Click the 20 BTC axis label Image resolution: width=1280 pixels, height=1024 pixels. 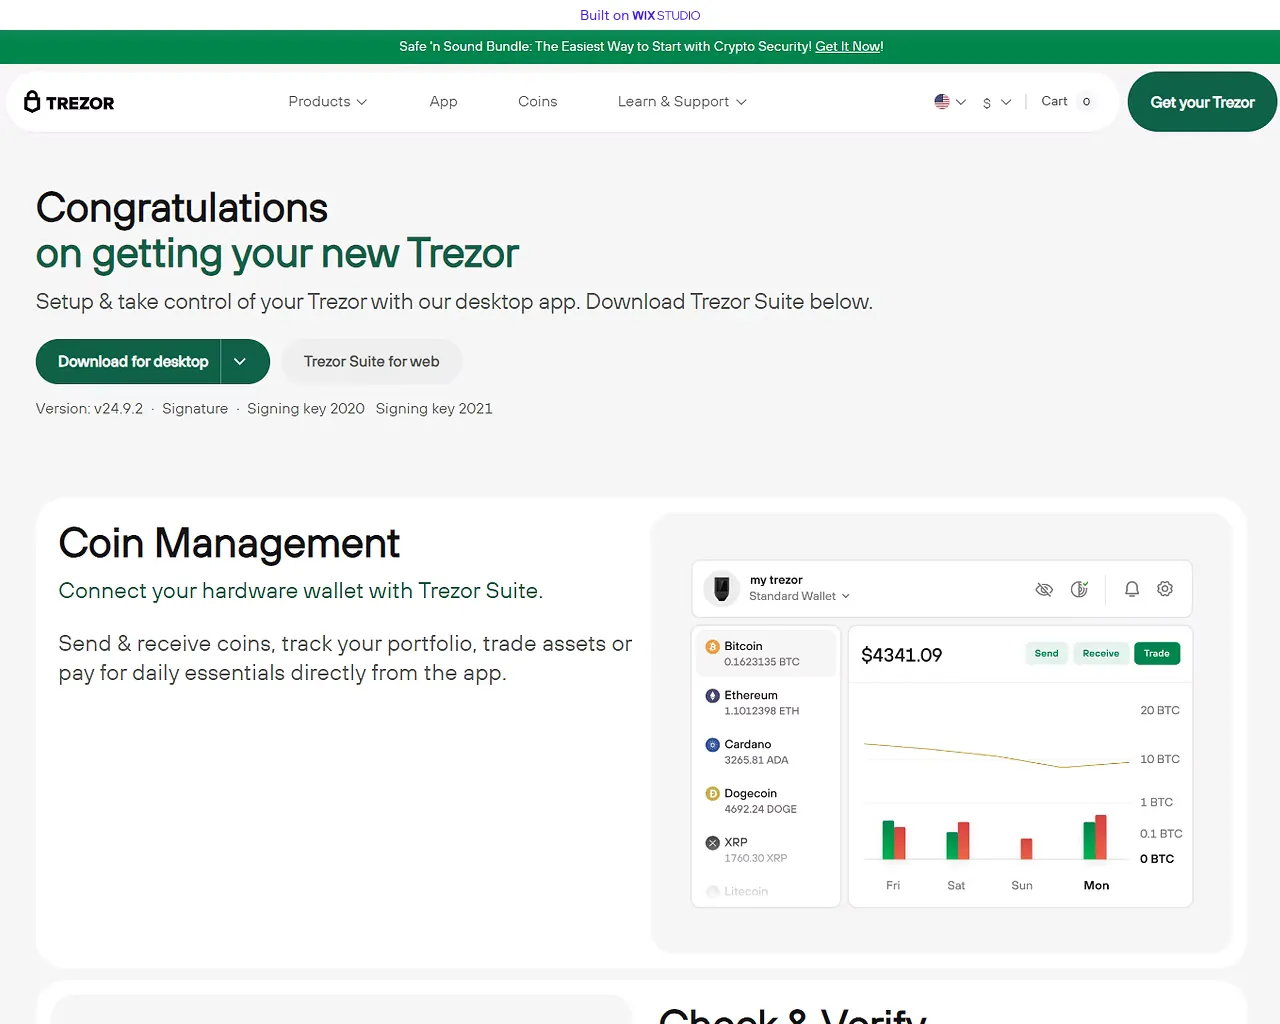1160,710
